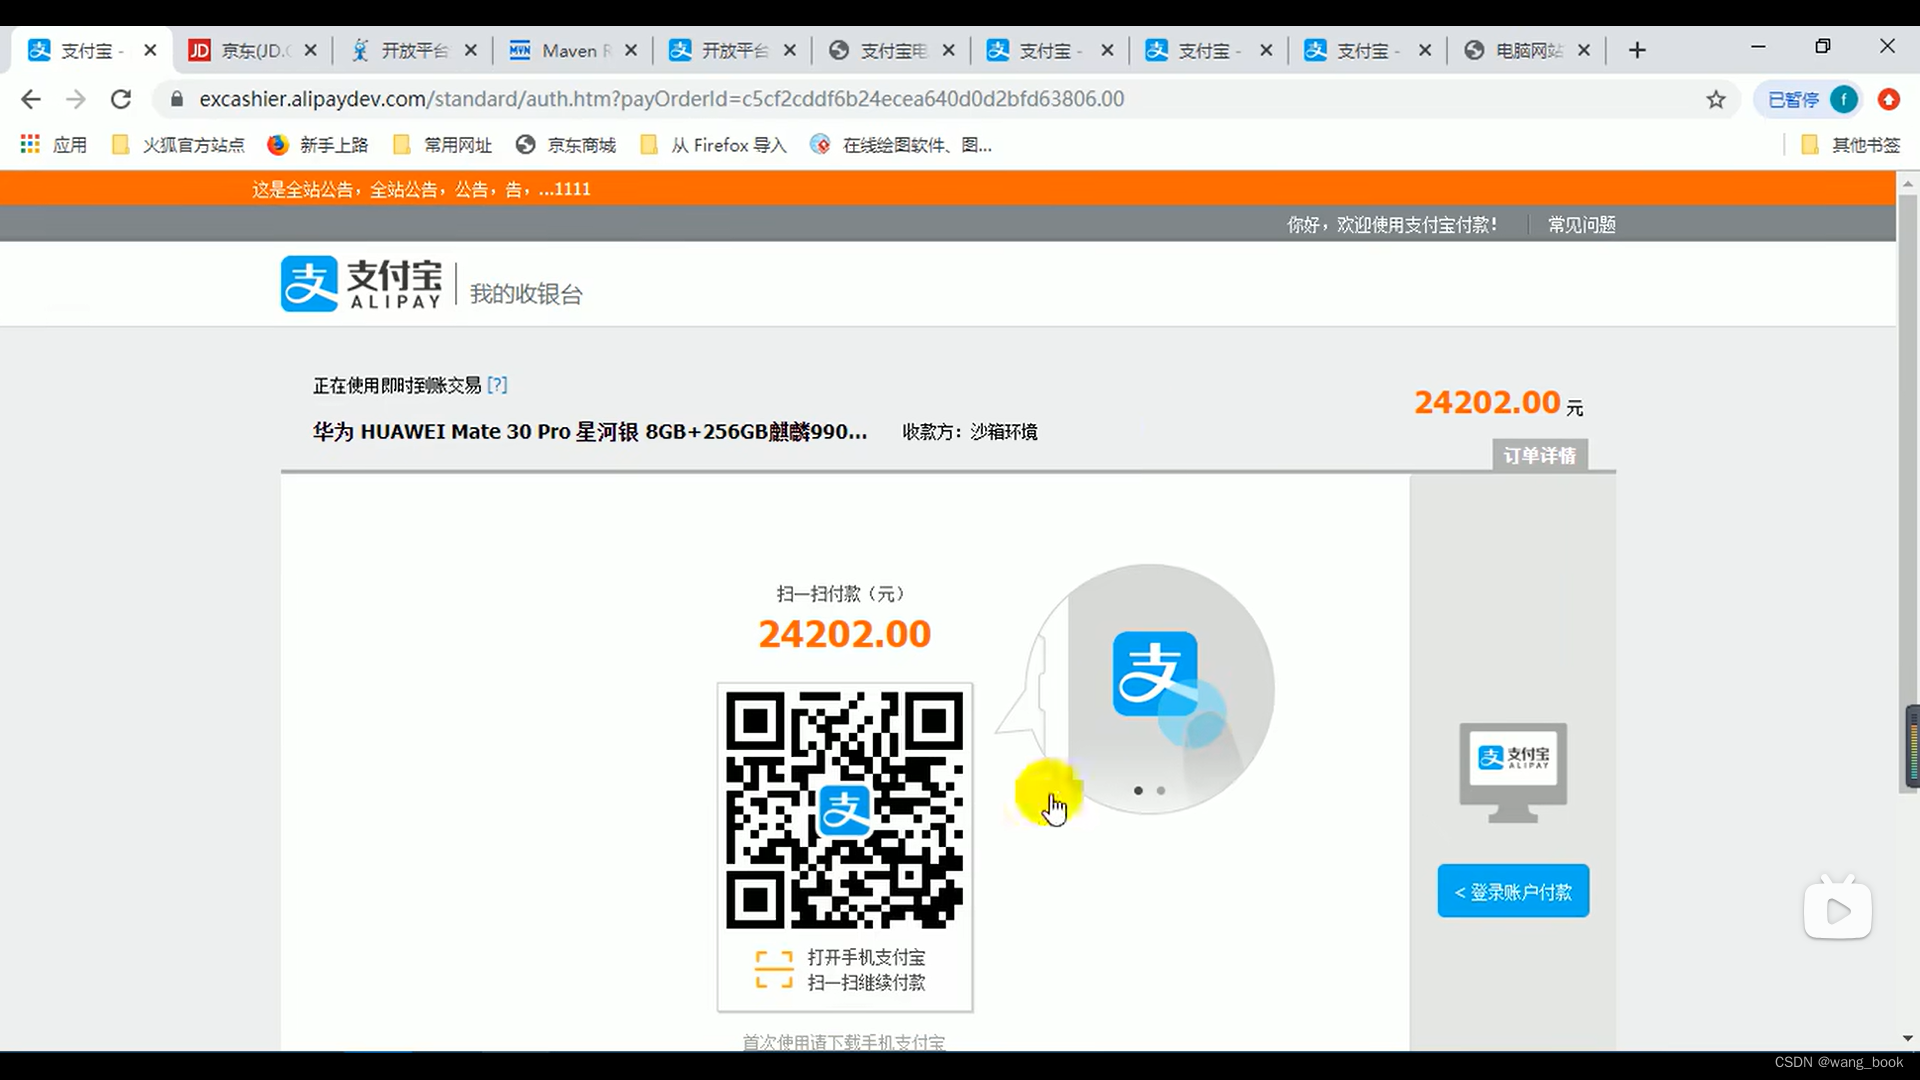Open the 常见问题 link
The height and width of the screenshot is (1080, 1920).
[x=1581, y=225]
